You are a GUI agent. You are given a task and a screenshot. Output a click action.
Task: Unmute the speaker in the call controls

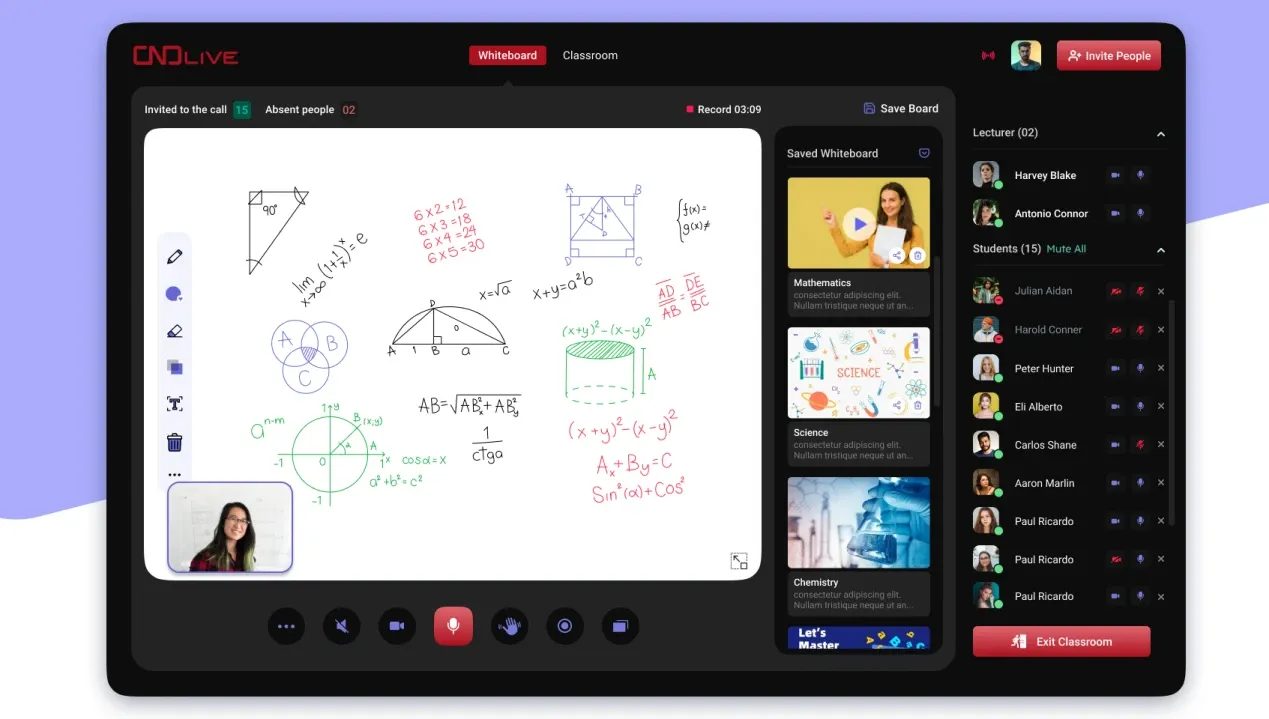(x=341, y=626)
